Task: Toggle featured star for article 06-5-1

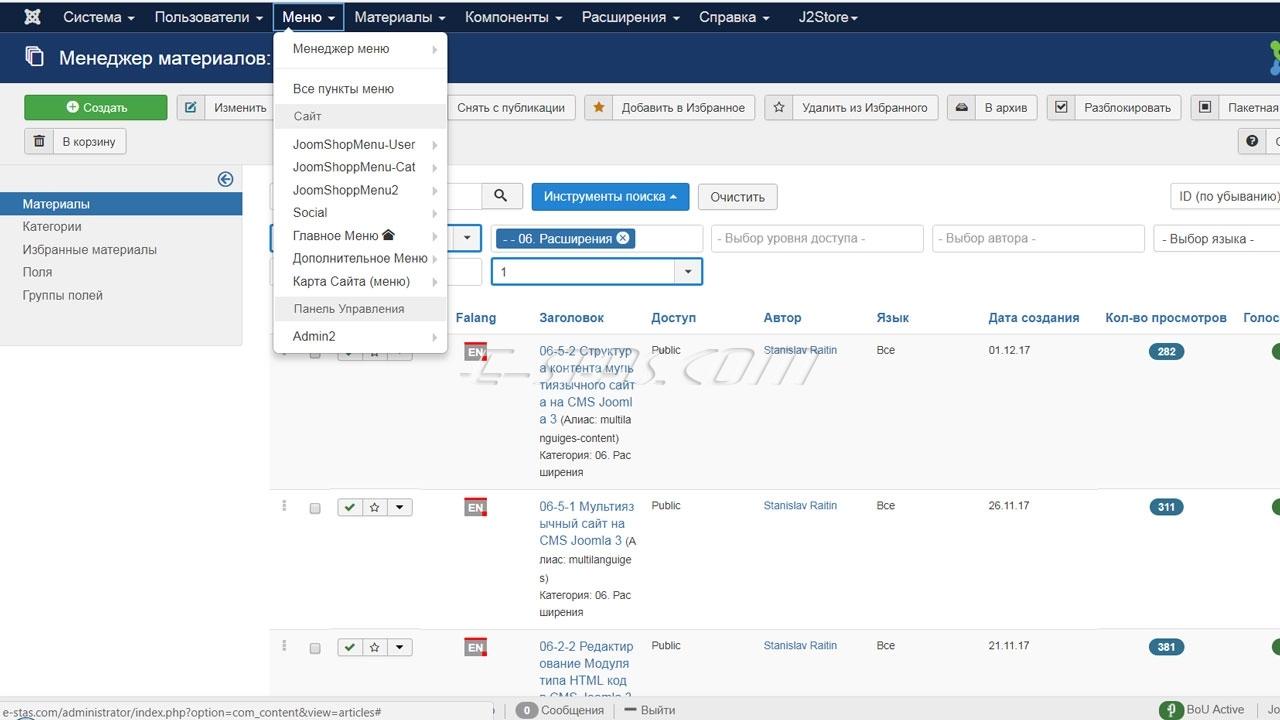Action: coord(374,507)
